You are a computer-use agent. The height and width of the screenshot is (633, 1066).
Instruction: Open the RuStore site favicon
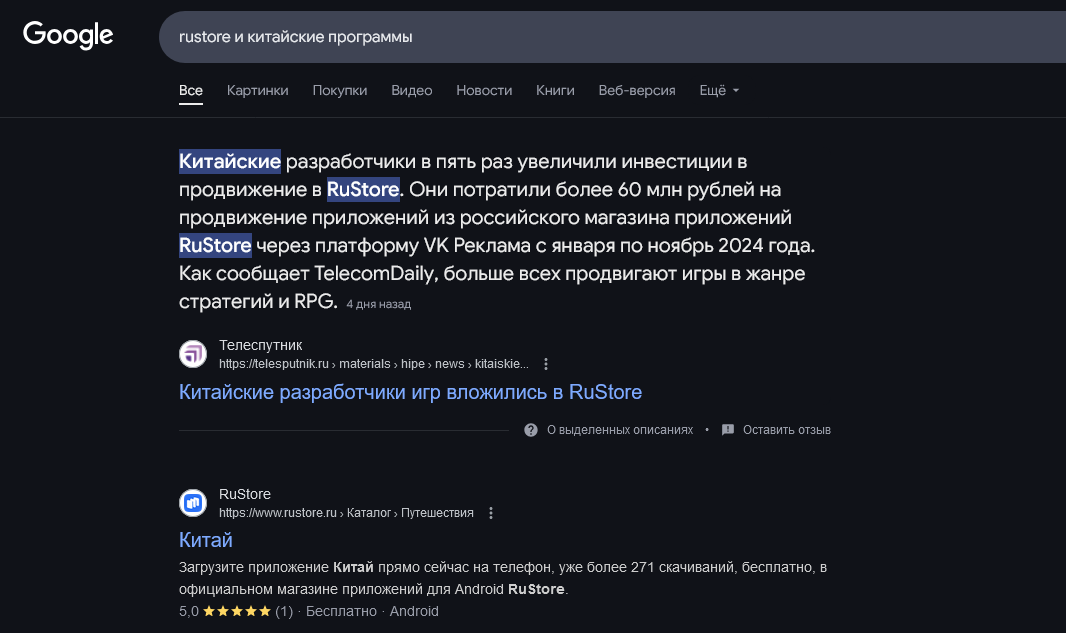tap(193, 503)
